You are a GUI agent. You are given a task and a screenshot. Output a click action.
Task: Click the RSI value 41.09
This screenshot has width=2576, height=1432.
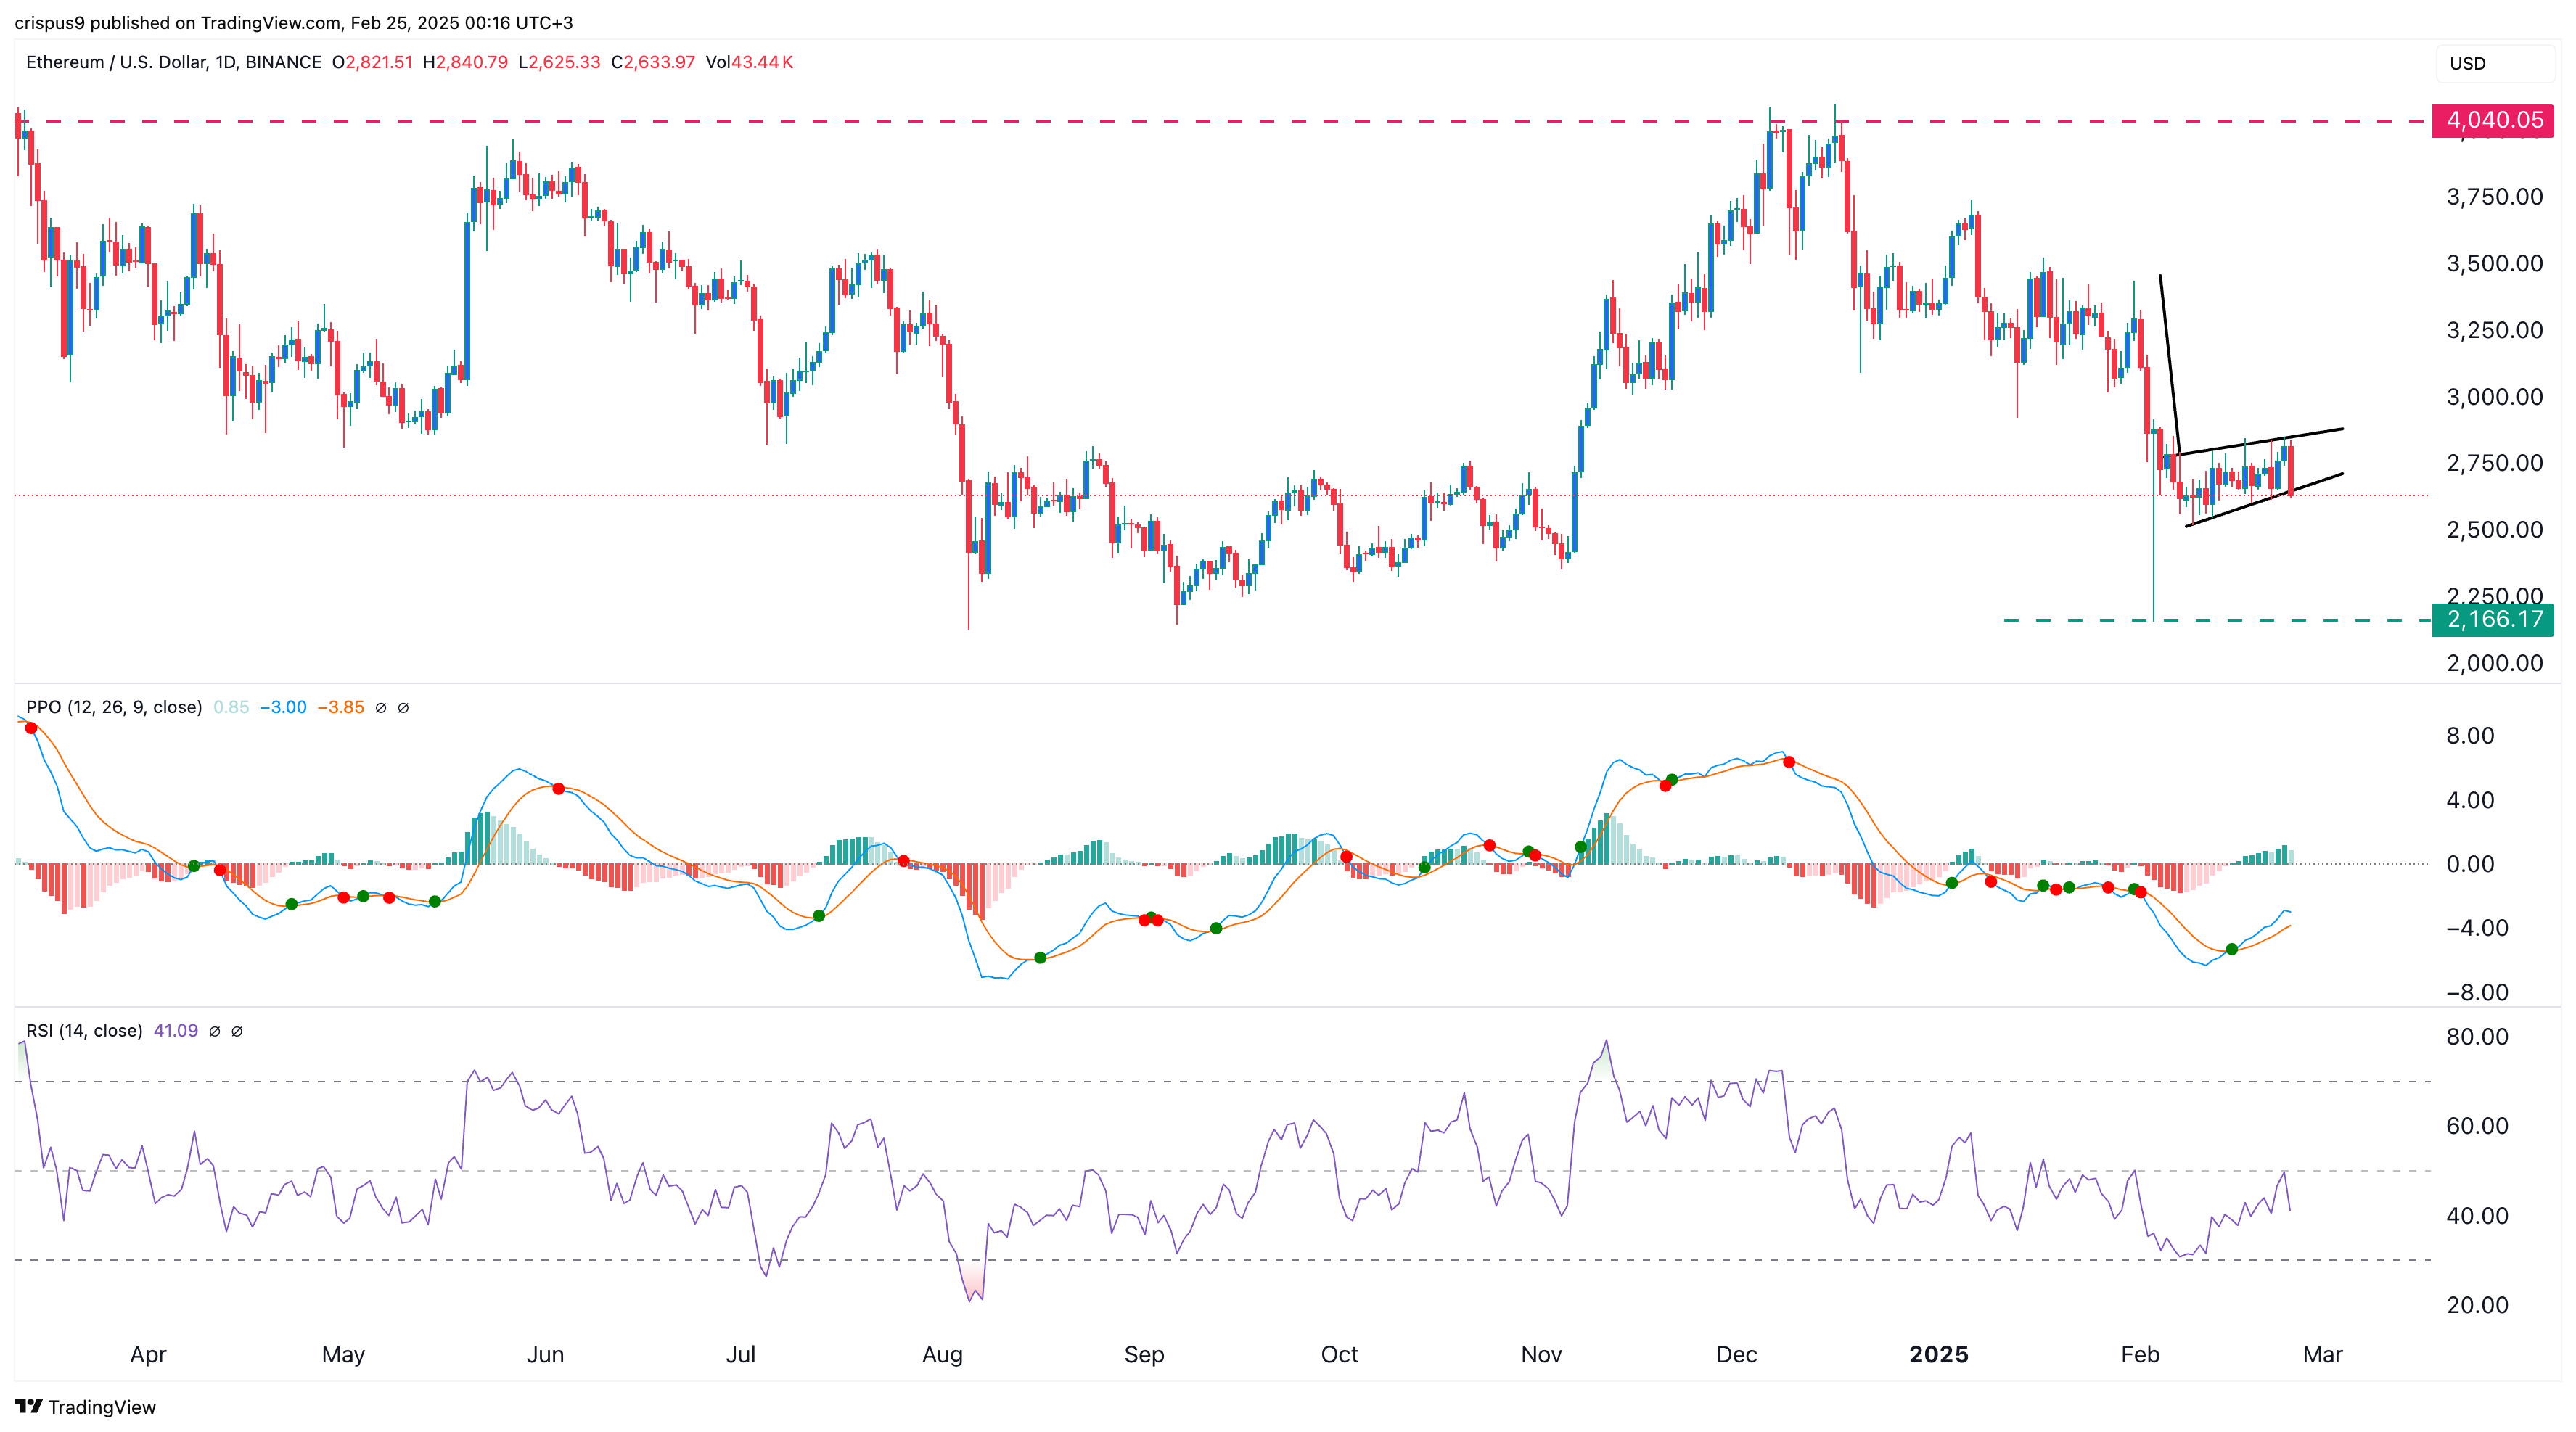tap(176, 1030)
